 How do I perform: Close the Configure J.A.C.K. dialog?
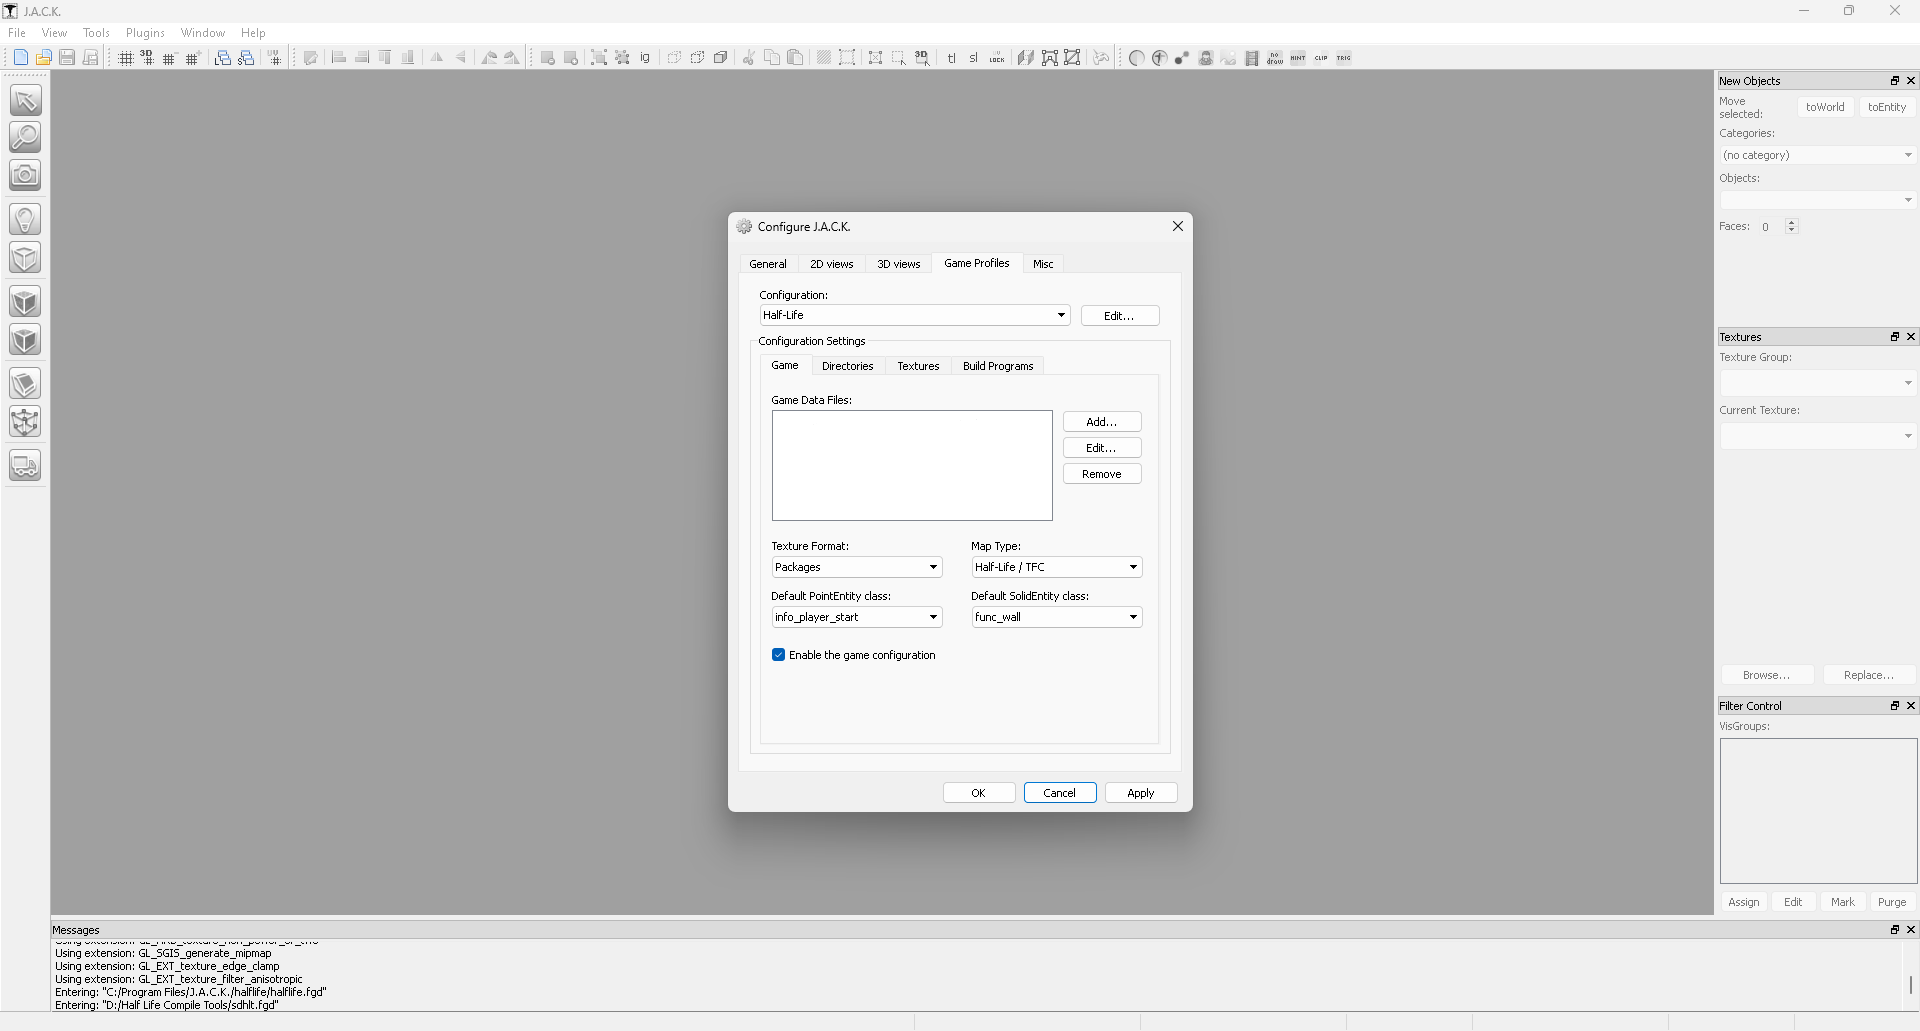pos(1178,226)
